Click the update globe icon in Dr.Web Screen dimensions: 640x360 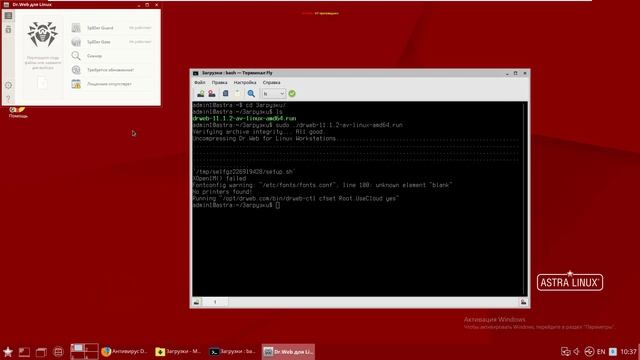pos(76,70)
